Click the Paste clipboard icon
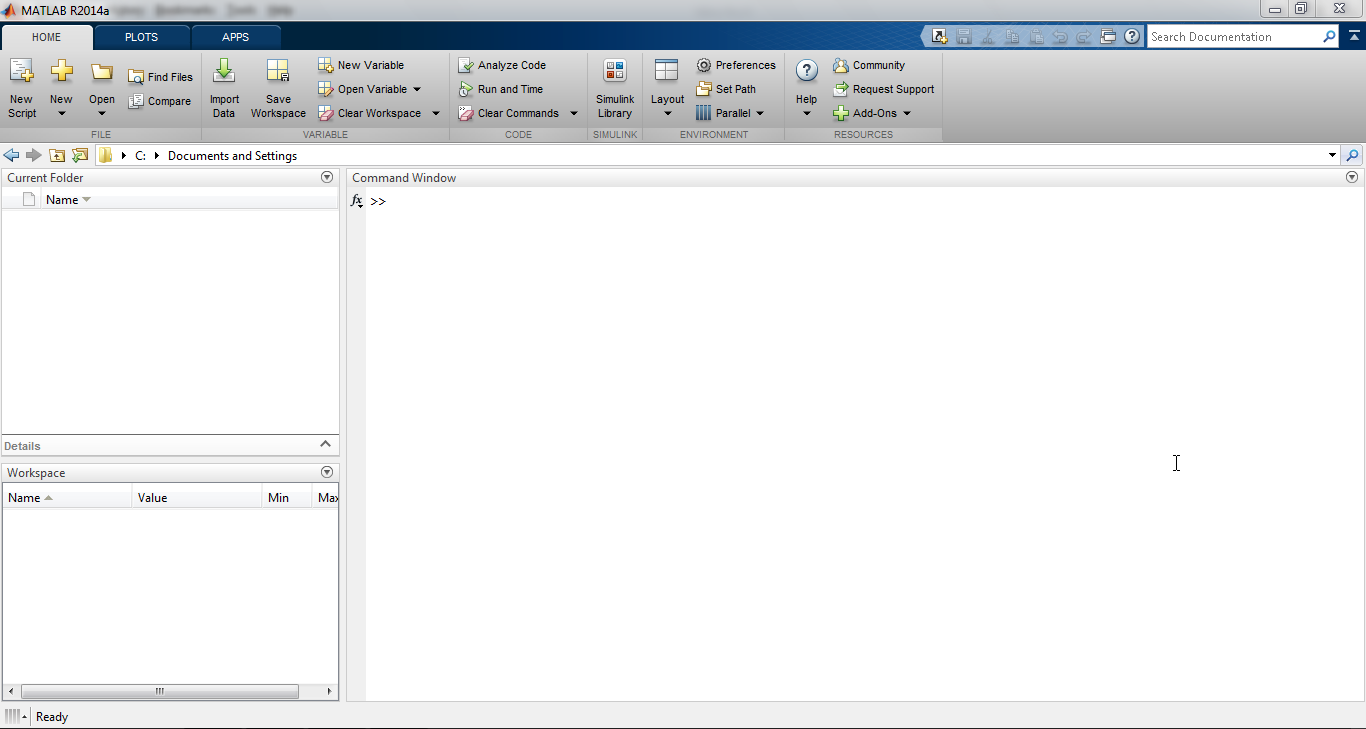Image resolution: width=1366 pixels, height=729 pixels. click(1036, 37)
